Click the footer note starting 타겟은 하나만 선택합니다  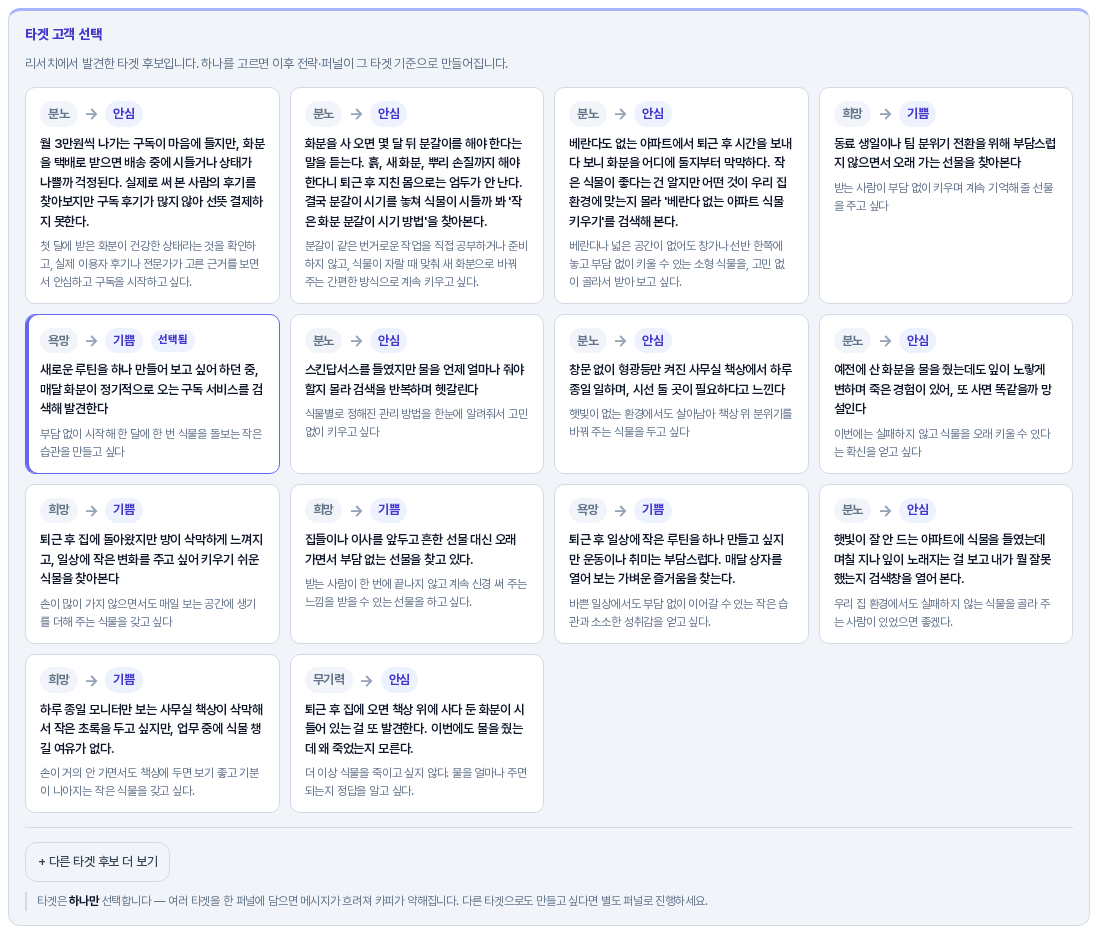(373, 901)
